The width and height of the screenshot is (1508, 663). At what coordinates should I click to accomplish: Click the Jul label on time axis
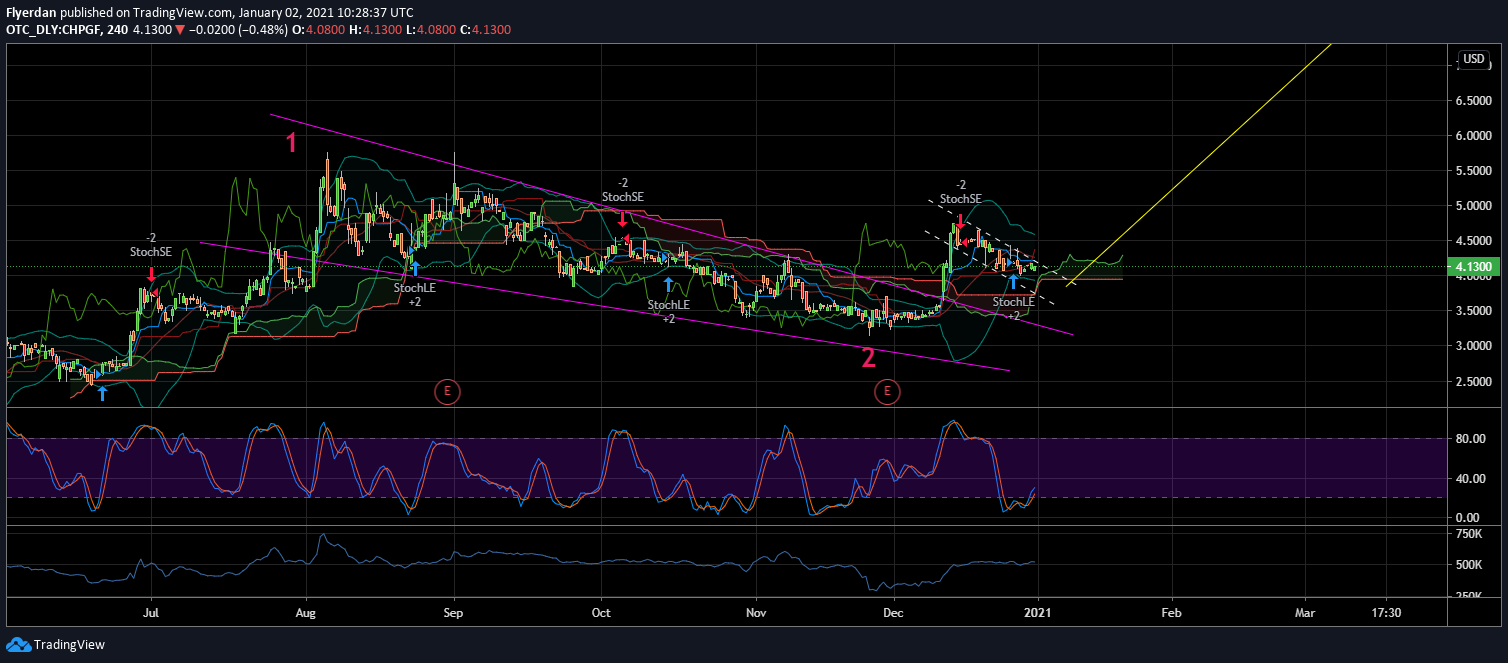point(152,612)
